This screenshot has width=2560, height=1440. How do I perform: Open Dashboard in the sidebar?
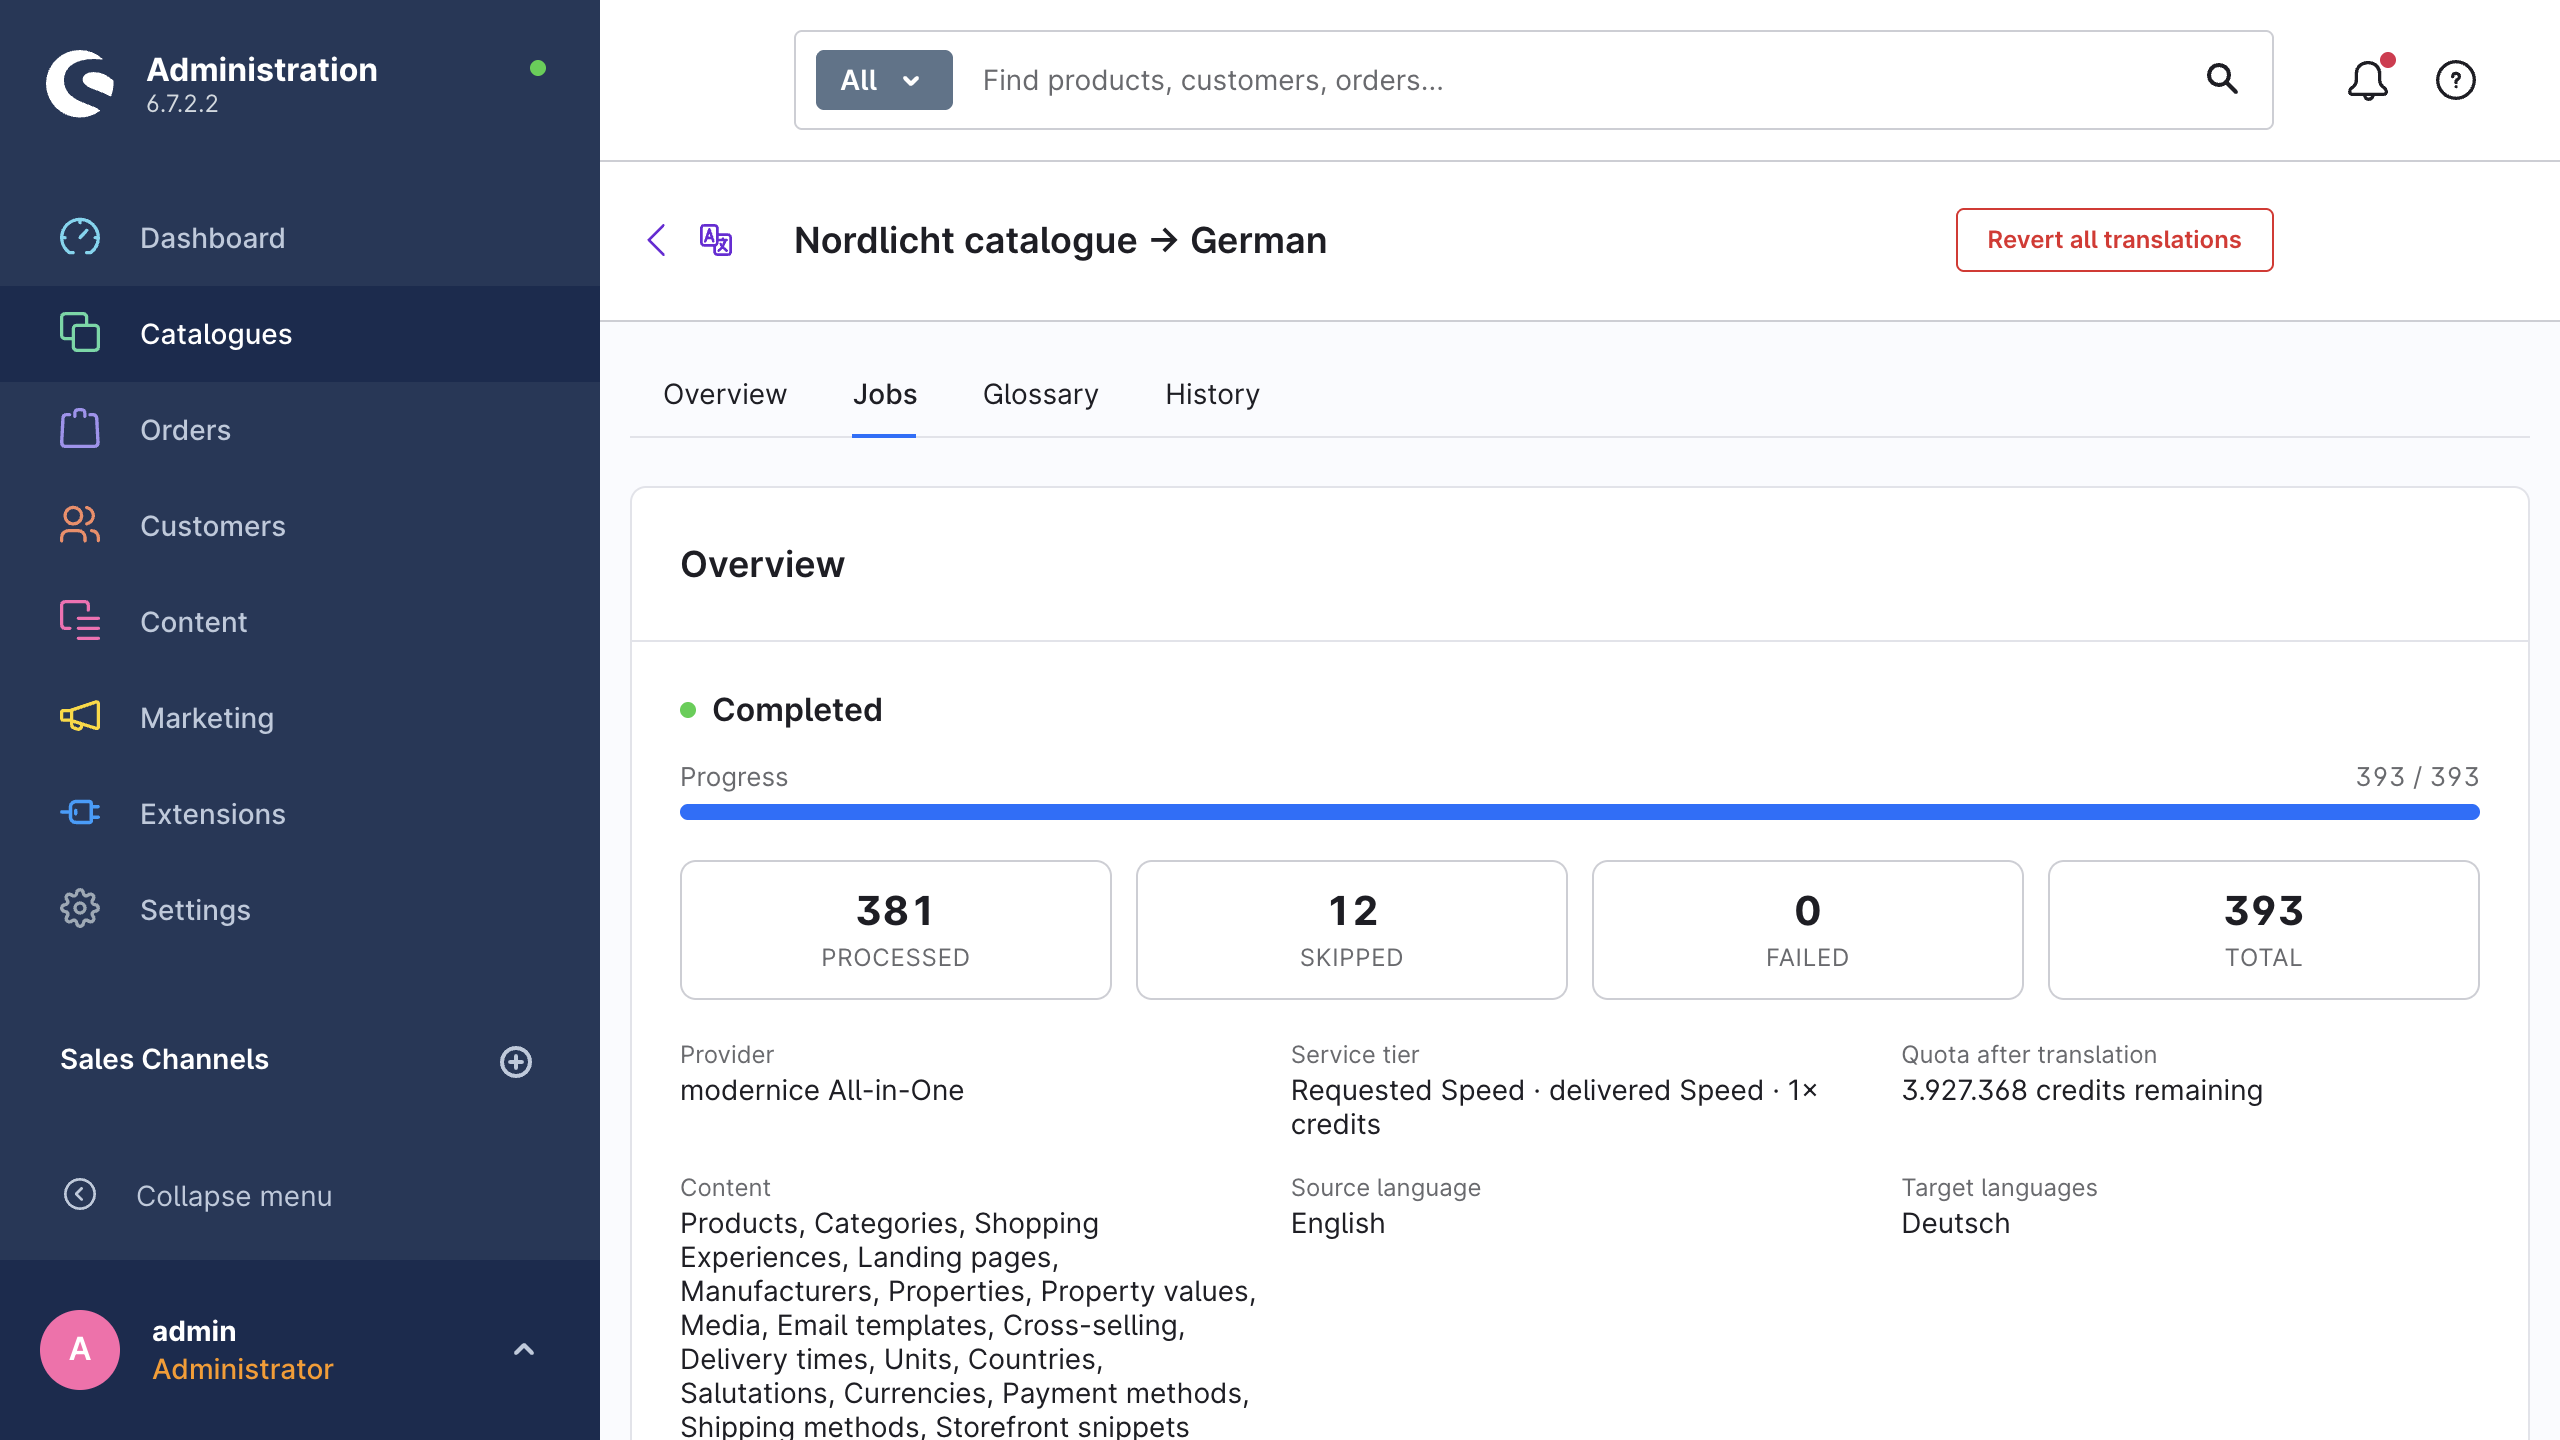pos(300,238)
